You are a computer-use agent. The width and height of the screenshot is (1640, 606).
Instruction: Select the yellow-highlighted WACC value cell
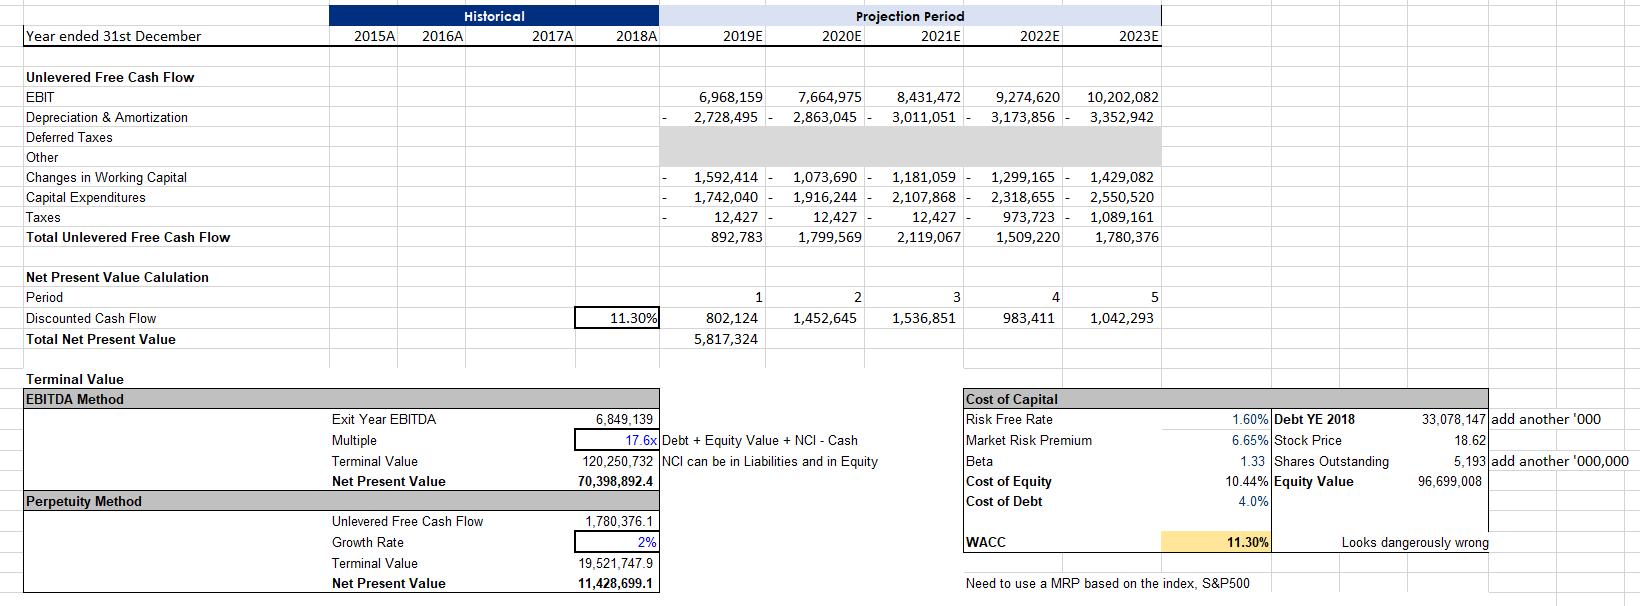(1215, 542)
